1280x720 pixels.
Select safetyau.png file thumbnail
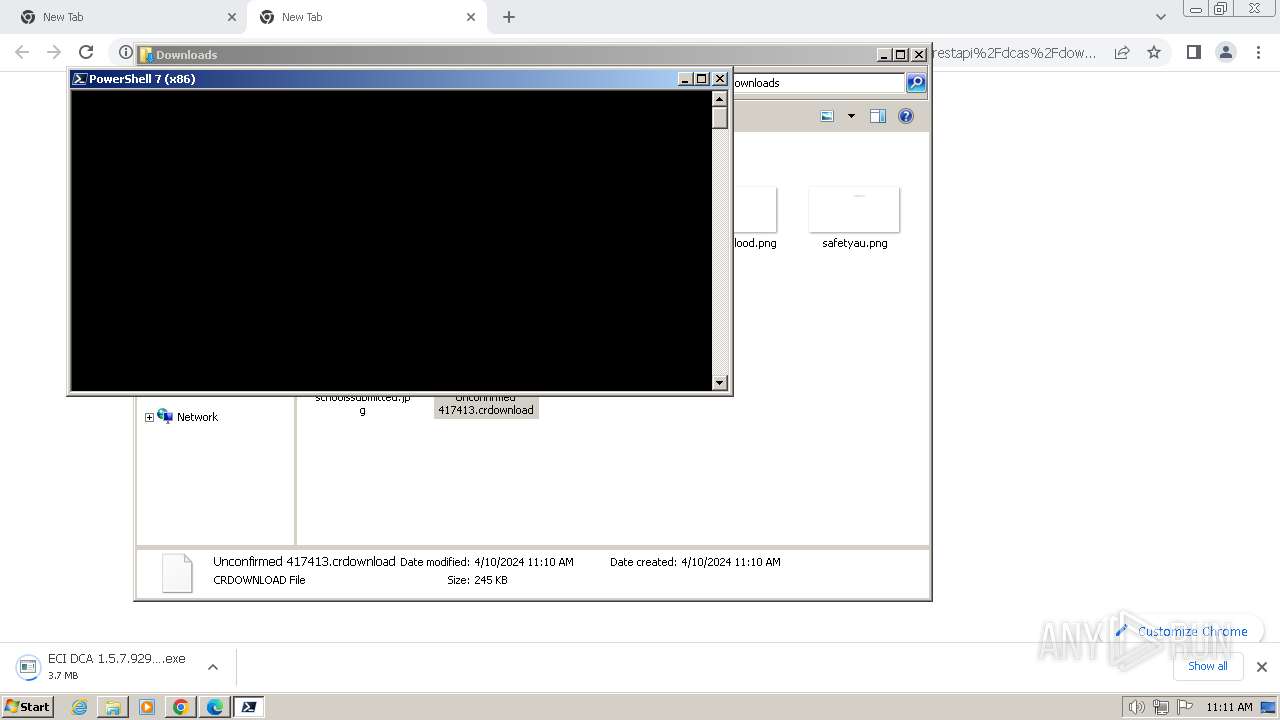click(854, 209)
